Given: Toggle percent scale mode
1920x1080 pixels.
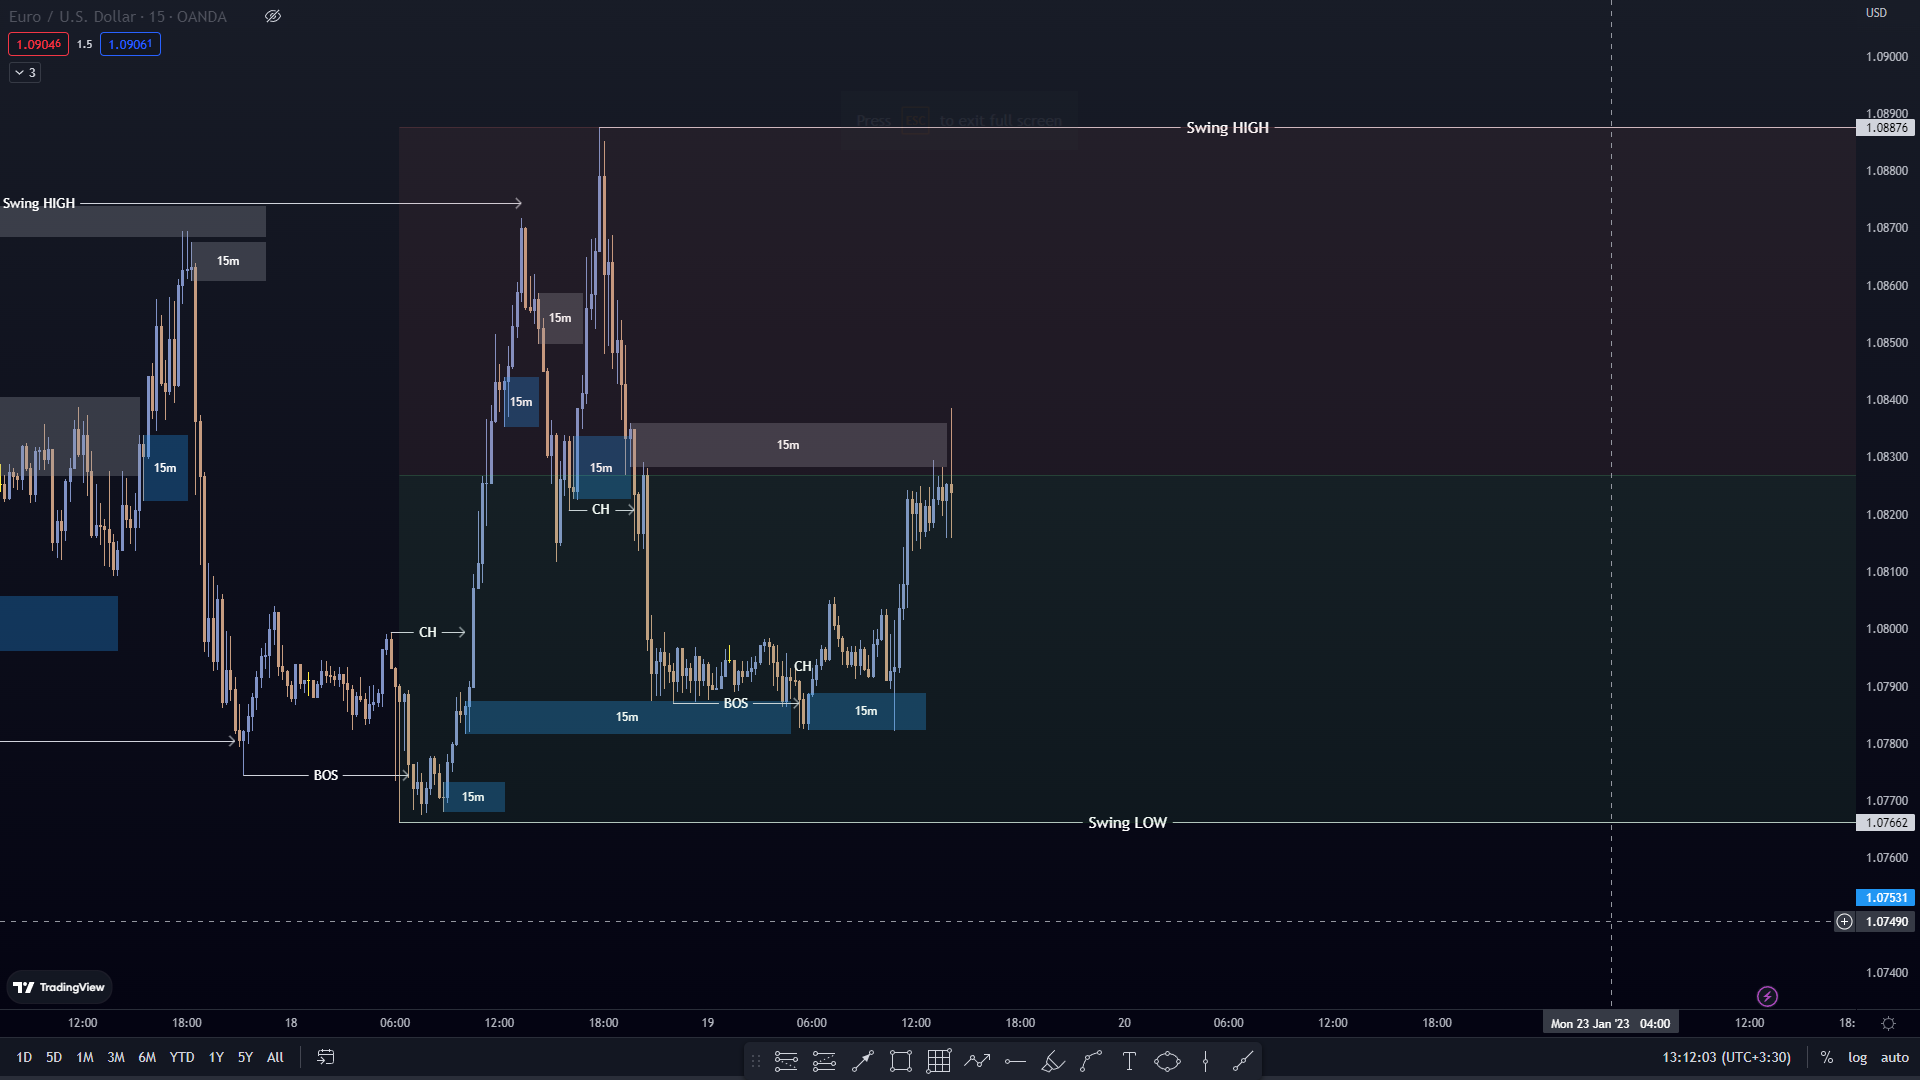Looking at the screenshot, I should pyautogui.click(x=1827, y=1057).
